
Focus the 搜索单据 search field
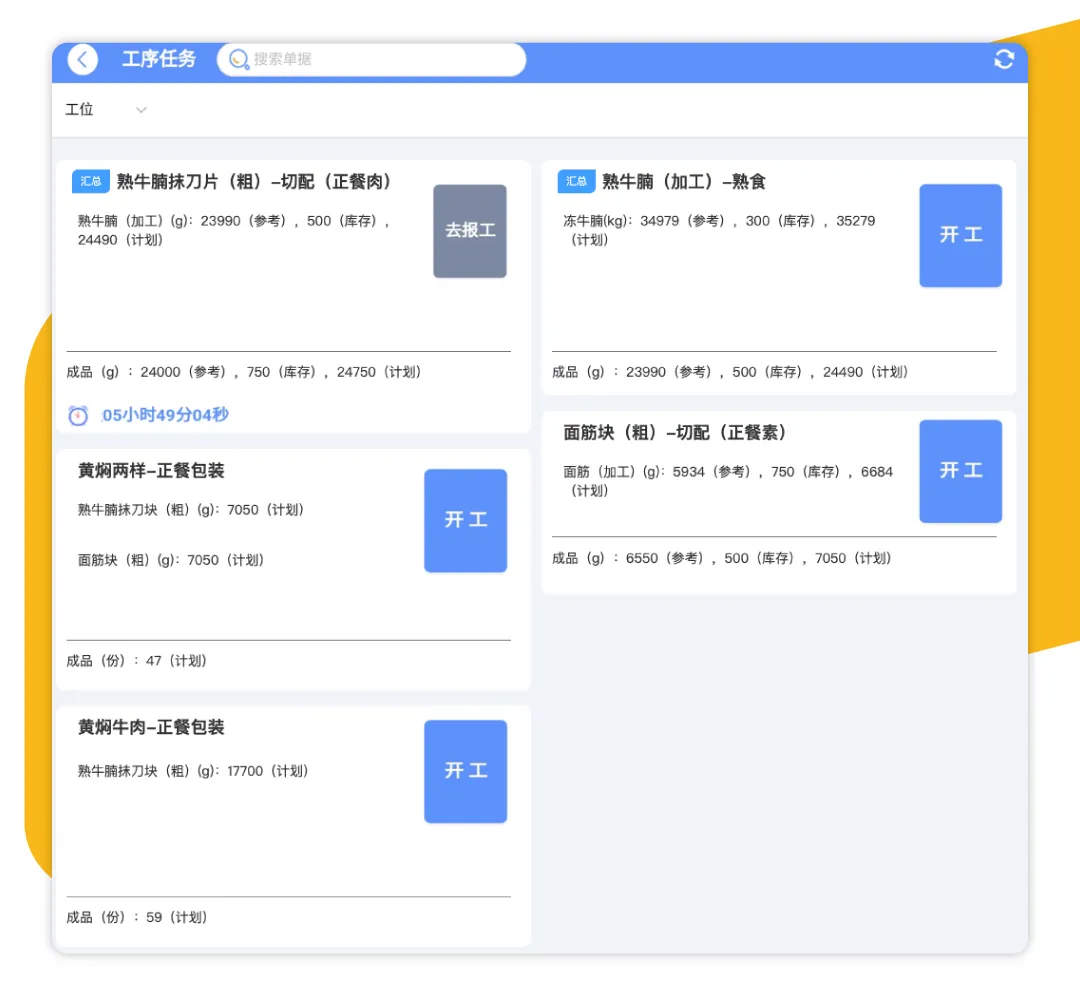click(x=372, y=59)
